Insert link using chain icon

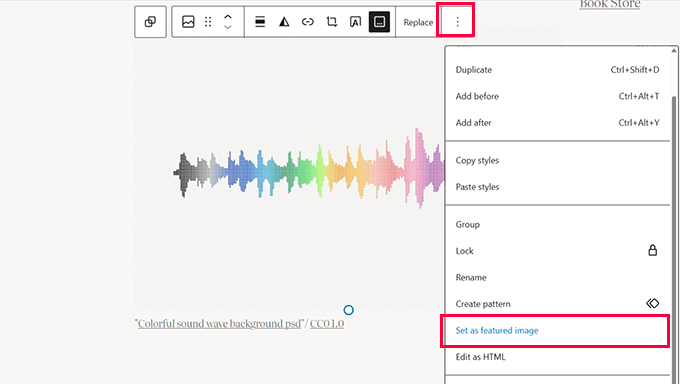[x=307, y=22]
